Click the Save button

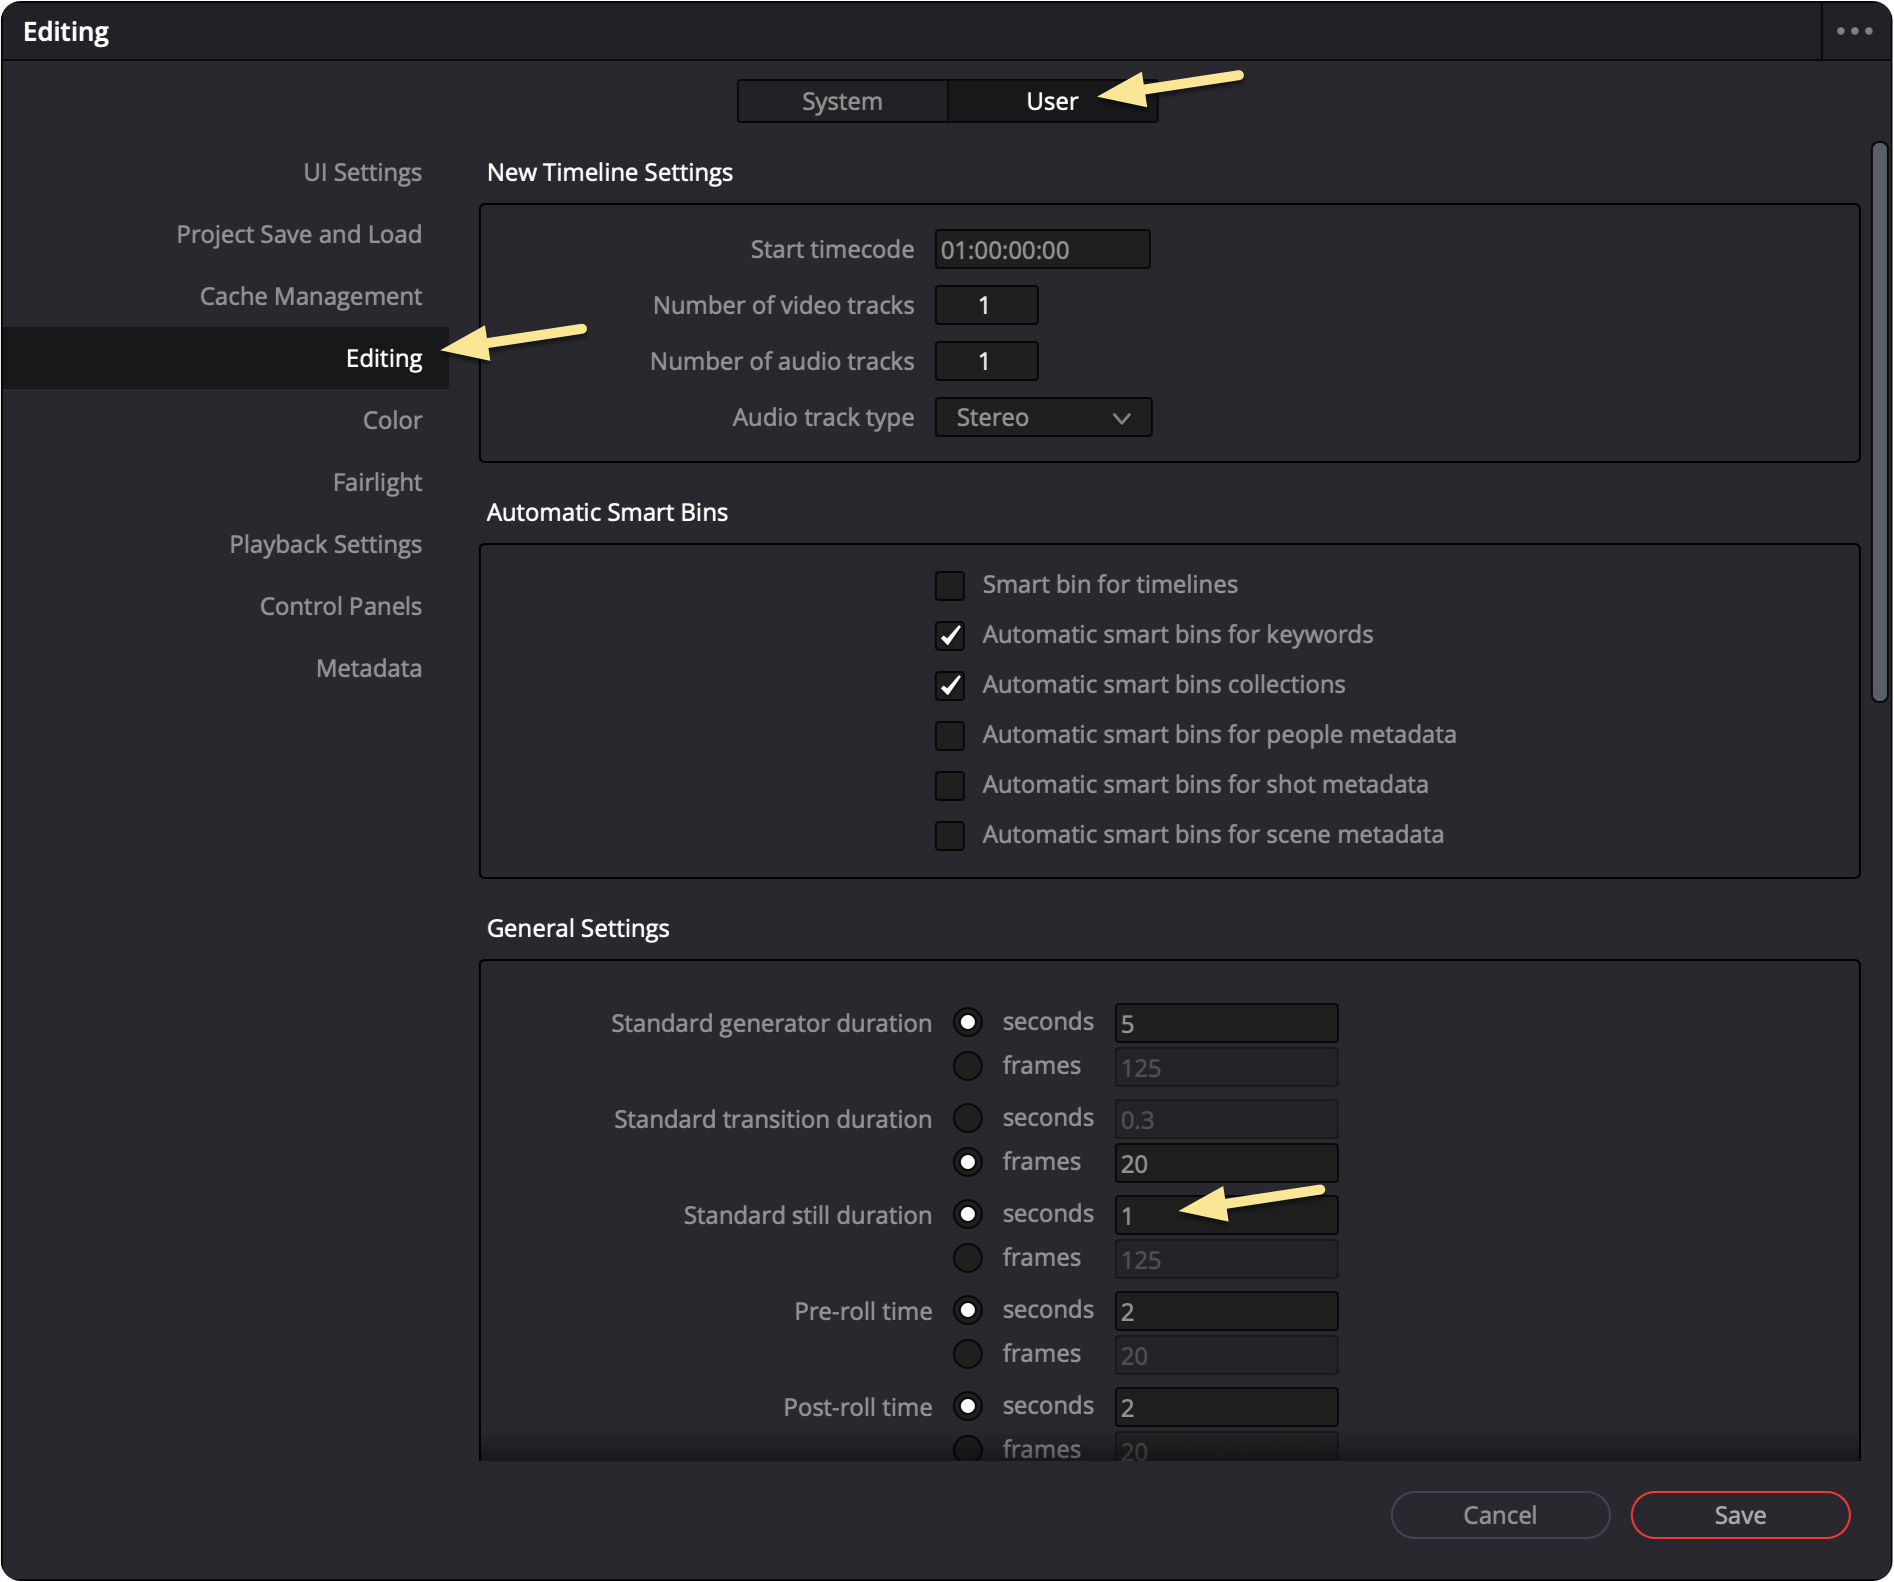[x=1739, y=1515]
